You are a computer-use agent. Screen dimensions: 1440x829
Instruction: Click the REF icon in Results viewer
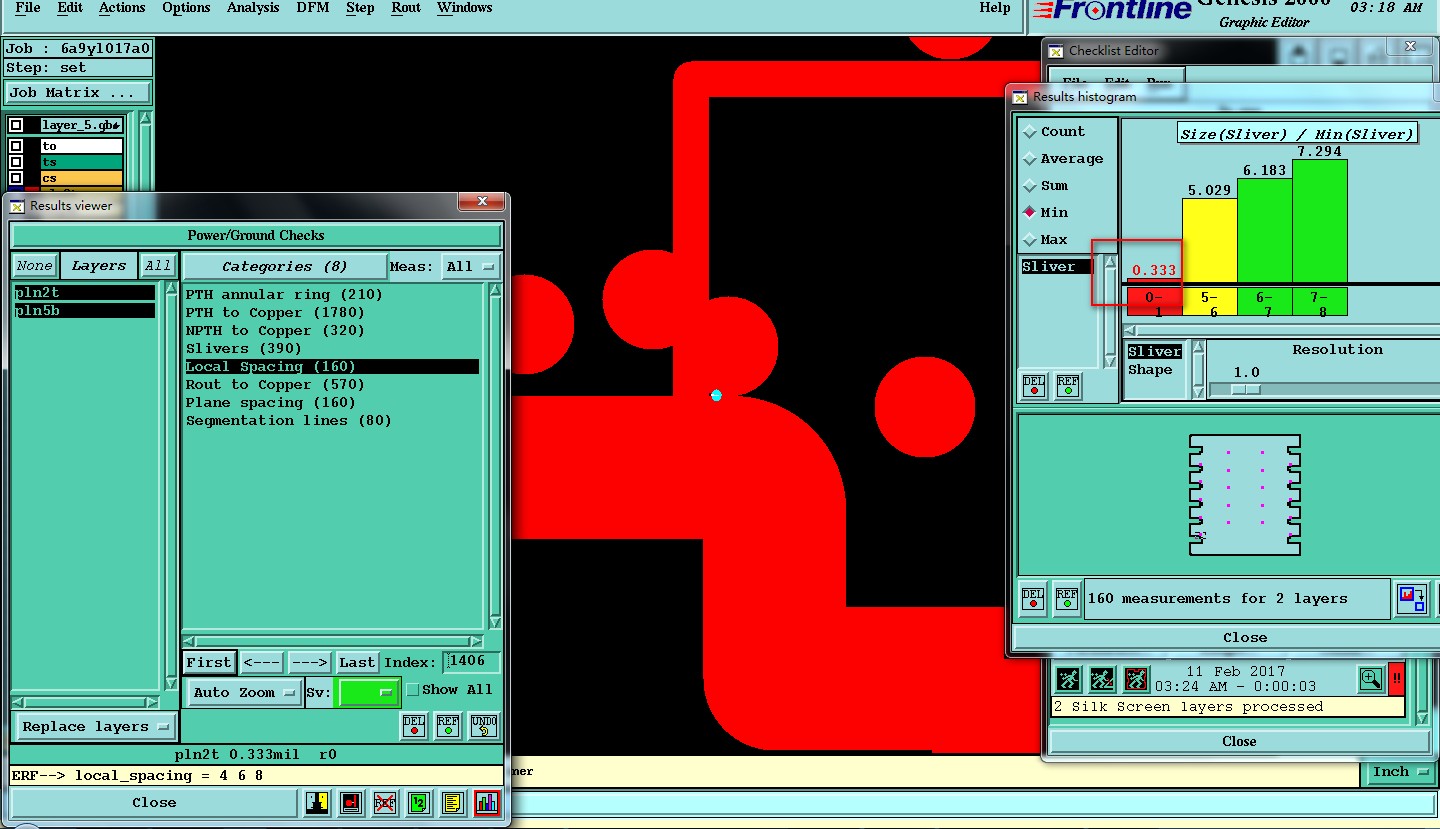click(448, 725)
